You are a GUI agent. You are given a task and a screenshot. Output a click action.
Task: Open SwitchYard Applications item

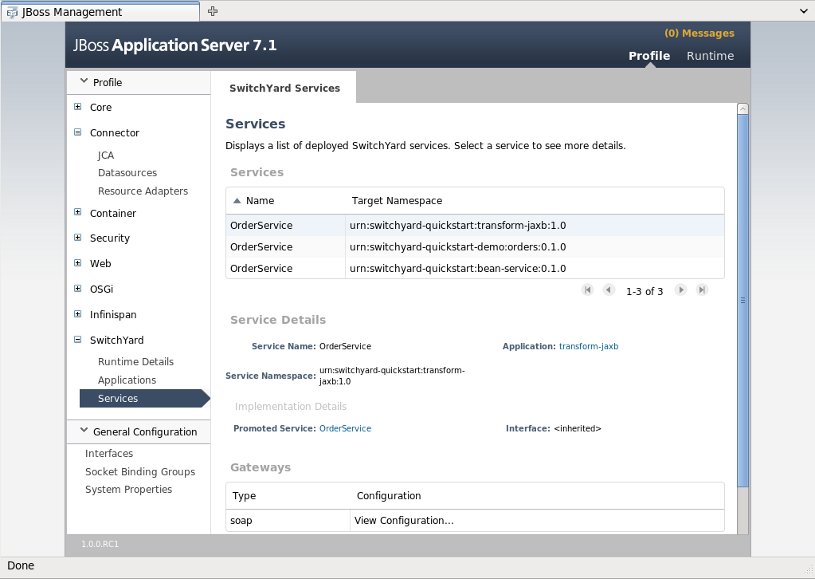pos(127,380)
